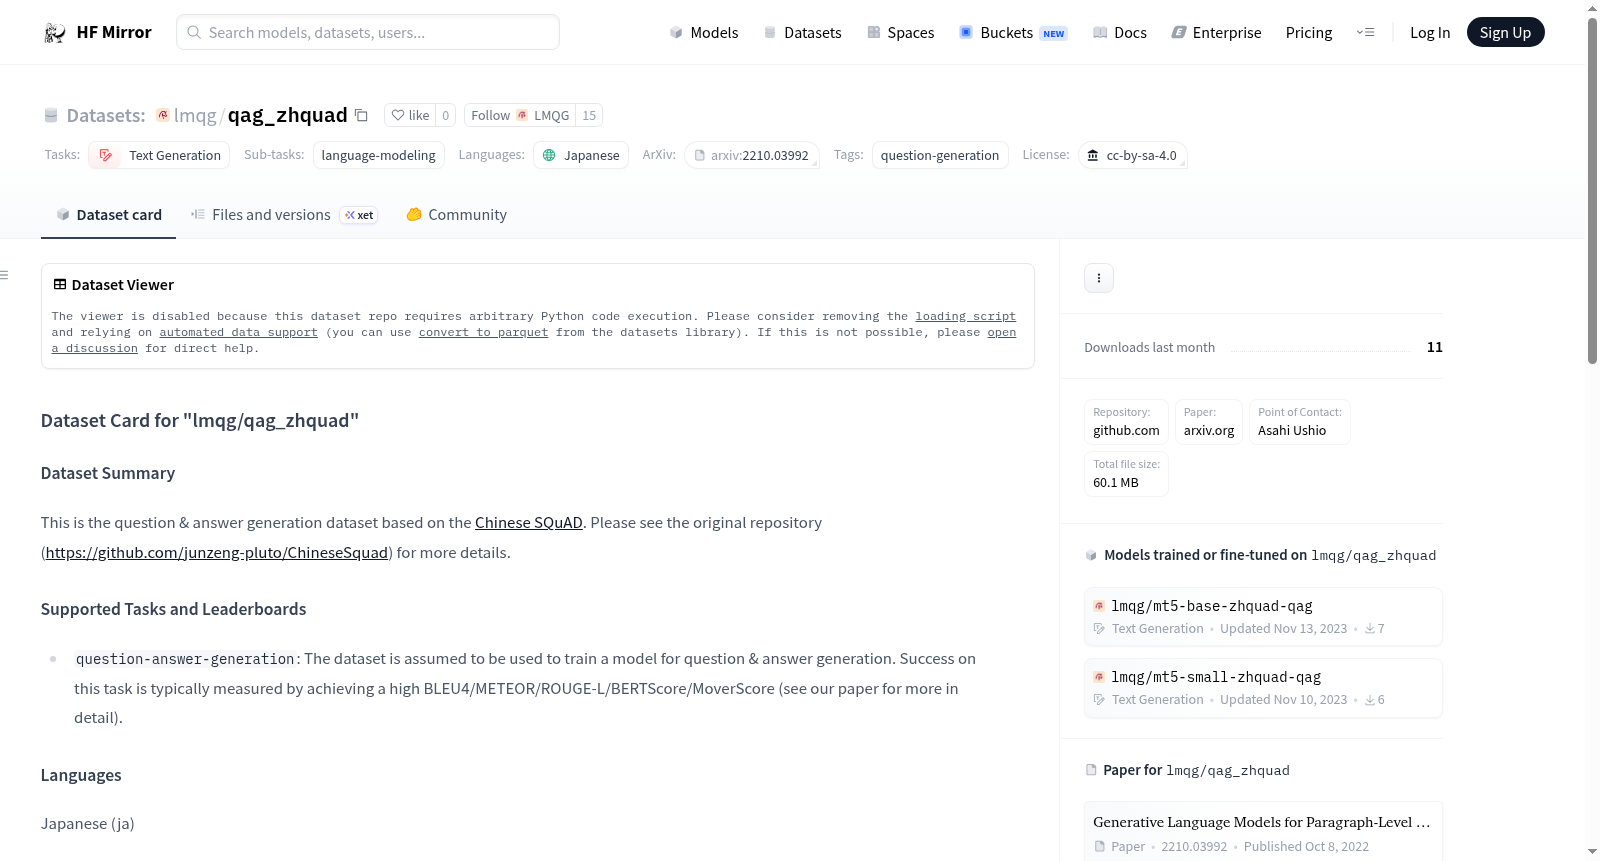
Task: Open the cc-by-sa-4.0 license tag
Action: pyautogui.click(x=1133, y=156)
